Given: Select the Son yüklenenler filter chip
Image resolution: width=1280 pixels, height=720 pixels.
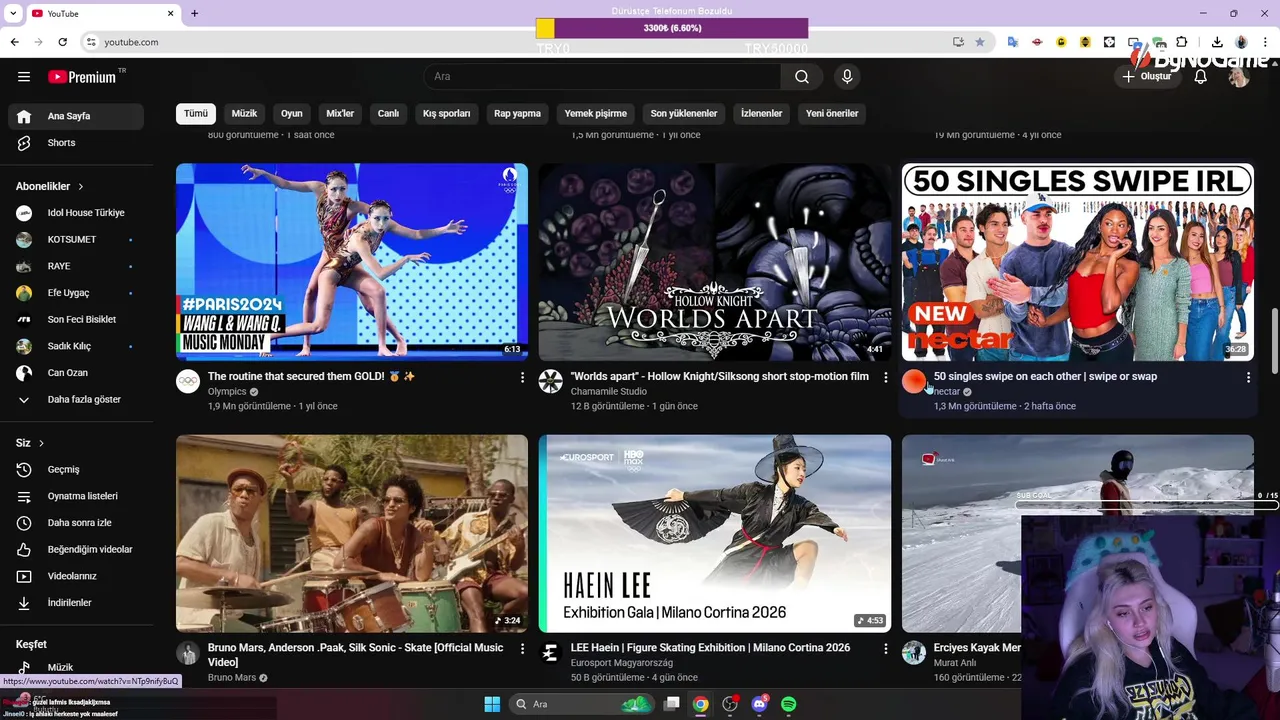Looking at the screenshot, I should click(684, 113).
